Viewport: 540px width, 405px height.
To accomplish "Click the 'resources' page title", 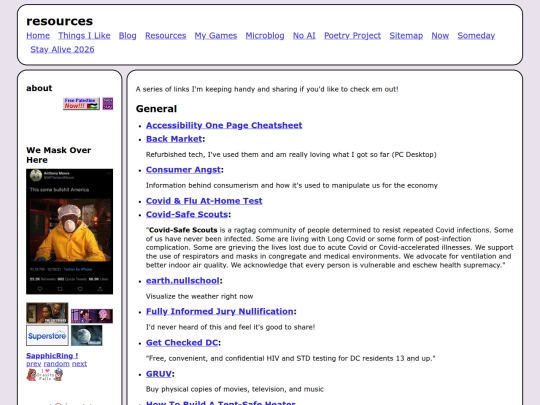I will [x=60, y=21].
